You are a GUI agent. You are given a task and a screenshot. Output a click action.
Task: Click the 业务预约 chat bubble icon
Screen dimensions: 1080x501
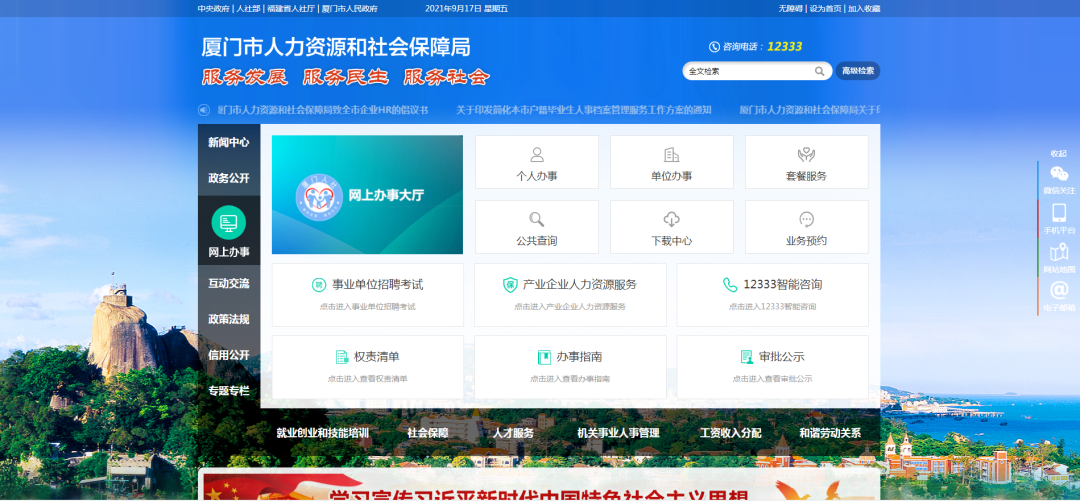(807, 219)
